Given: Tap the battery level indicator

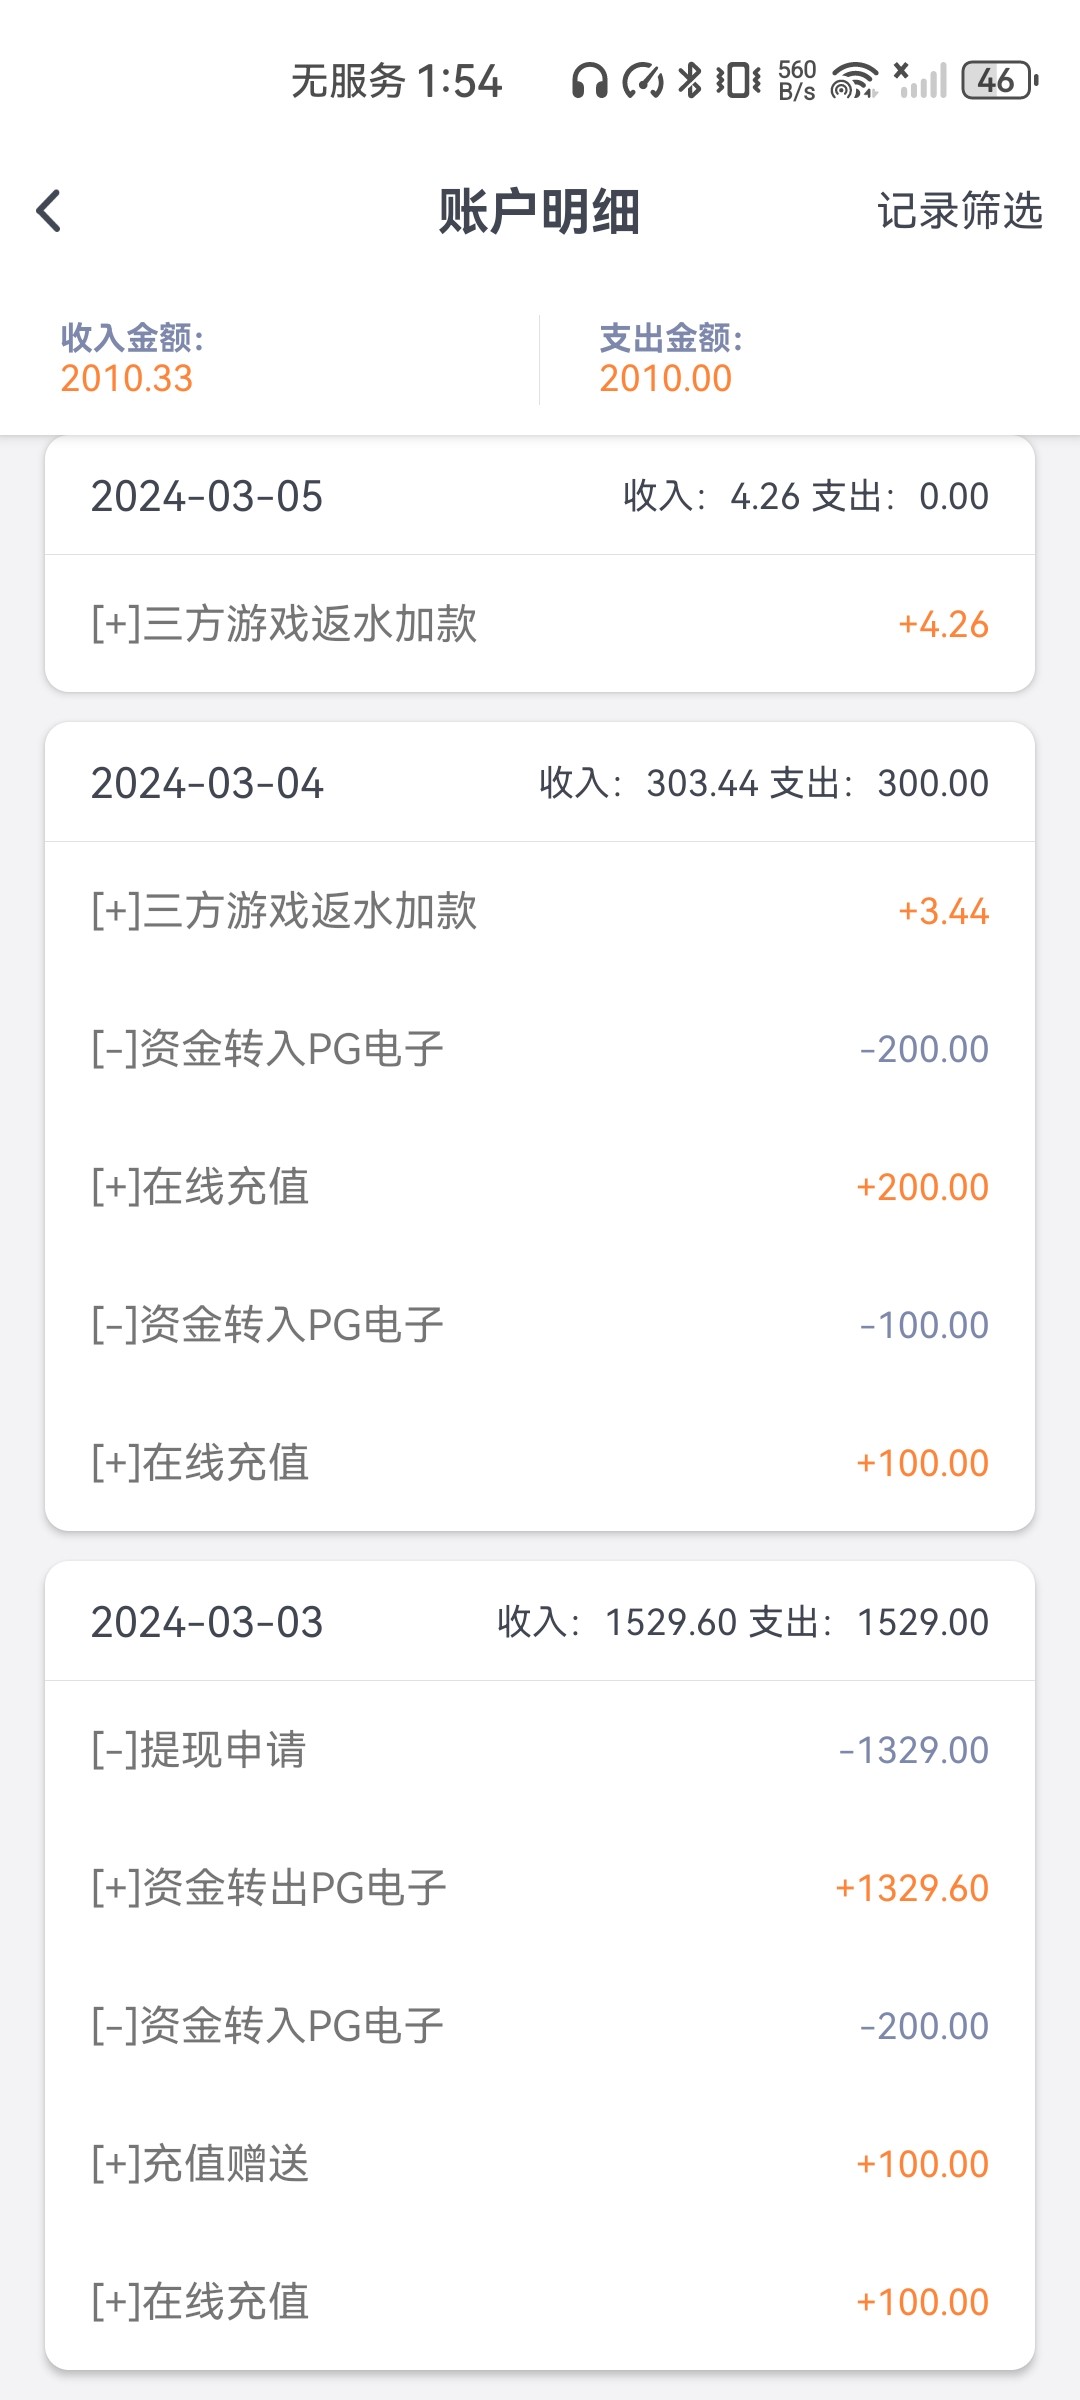Looking at the screenshot, I should point(999,81).
